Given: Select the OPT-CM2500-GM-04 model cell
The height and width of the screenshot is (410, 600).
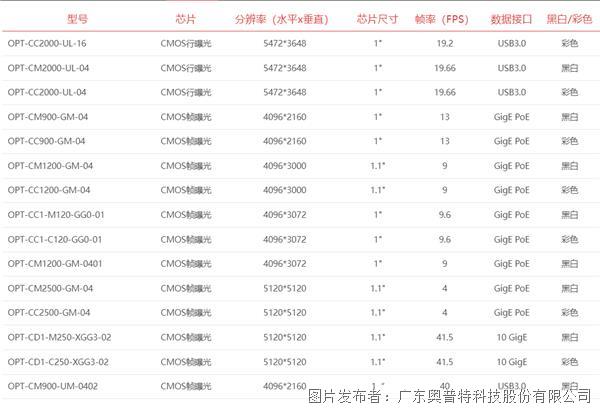Looking at the screenshot, I should [x=50, y=288].
